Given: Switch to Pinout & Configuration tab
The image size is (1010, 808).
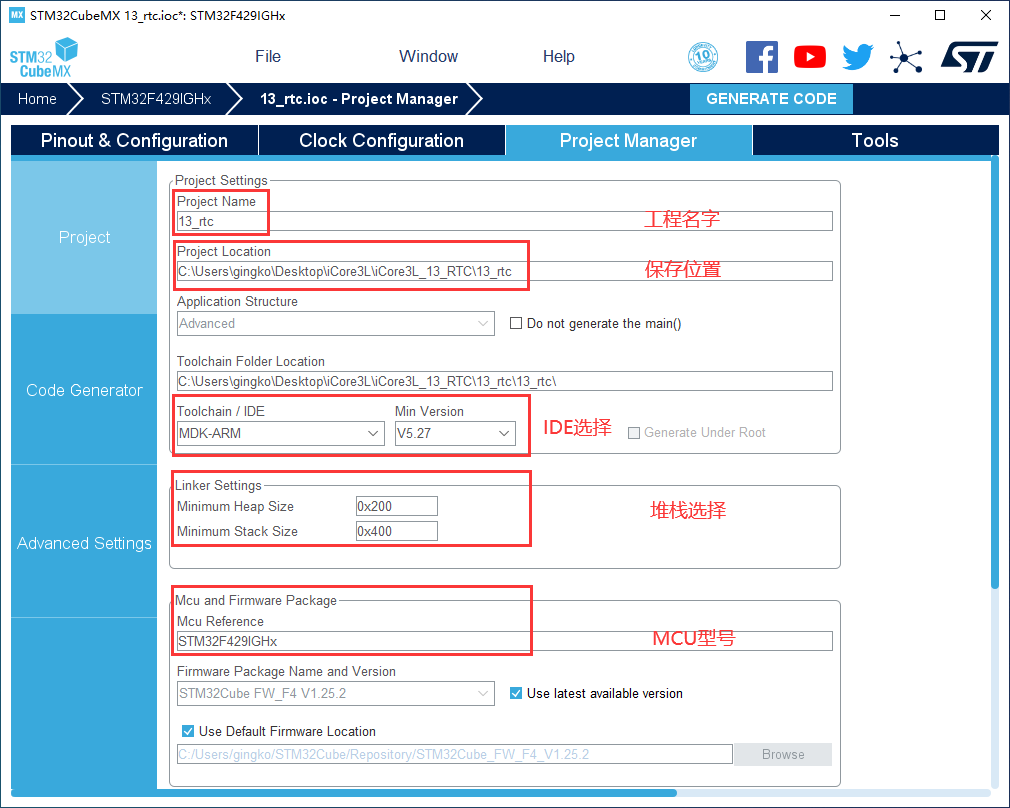Looking at the screenshot, I should (134, 140).
